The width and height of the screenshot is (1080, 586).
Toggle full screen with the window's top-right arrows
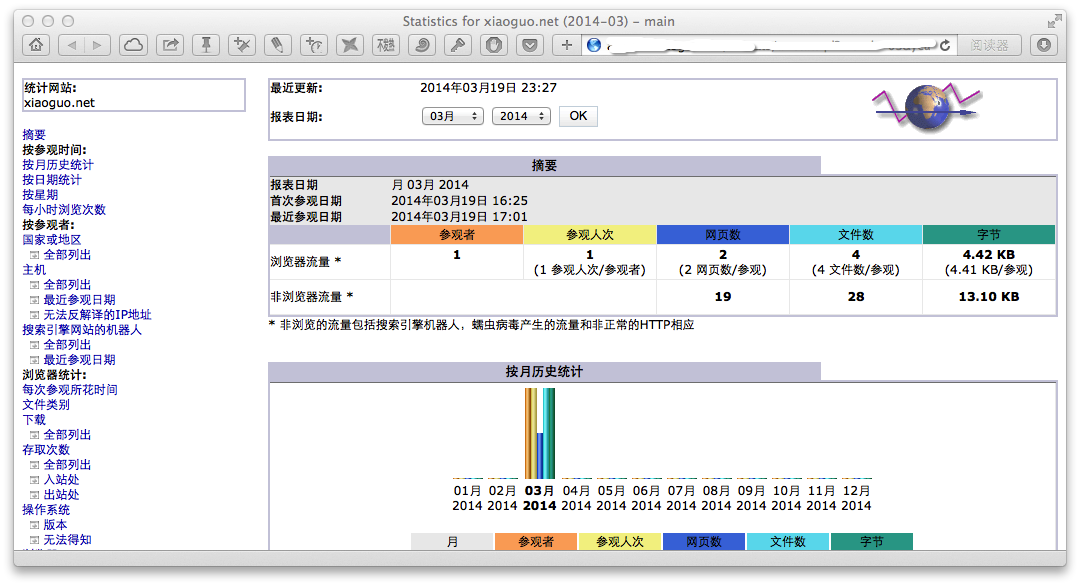click(1054, 21)
